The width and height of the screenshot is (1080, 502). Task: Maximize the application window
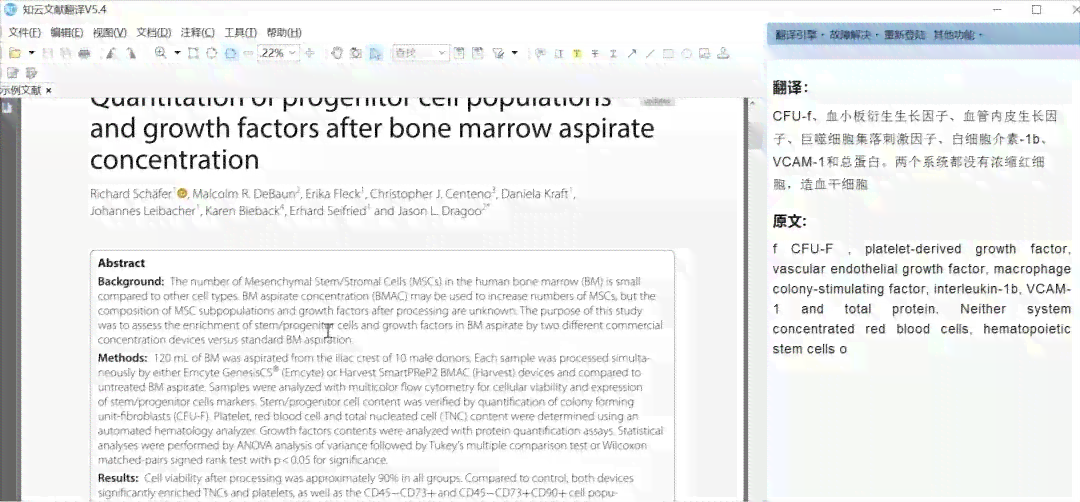point(1036,10)
